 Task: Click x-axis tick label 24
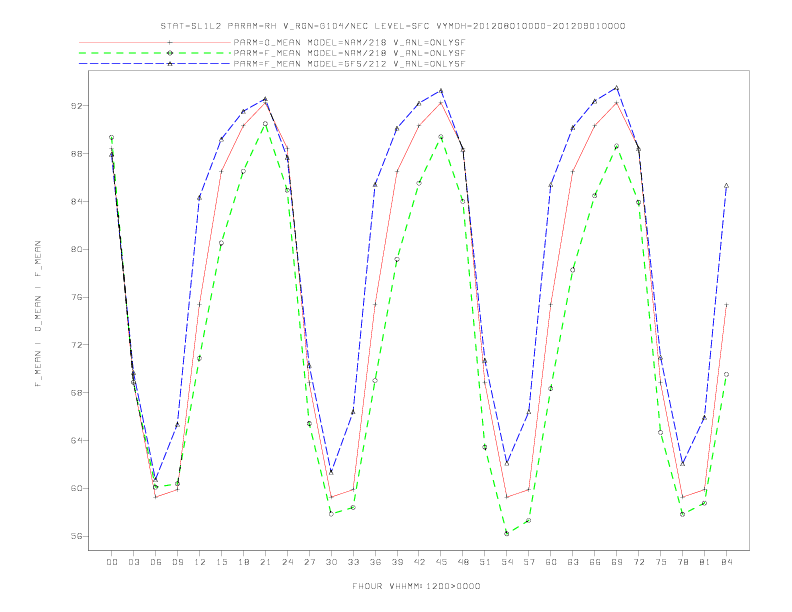pos(287,562)
